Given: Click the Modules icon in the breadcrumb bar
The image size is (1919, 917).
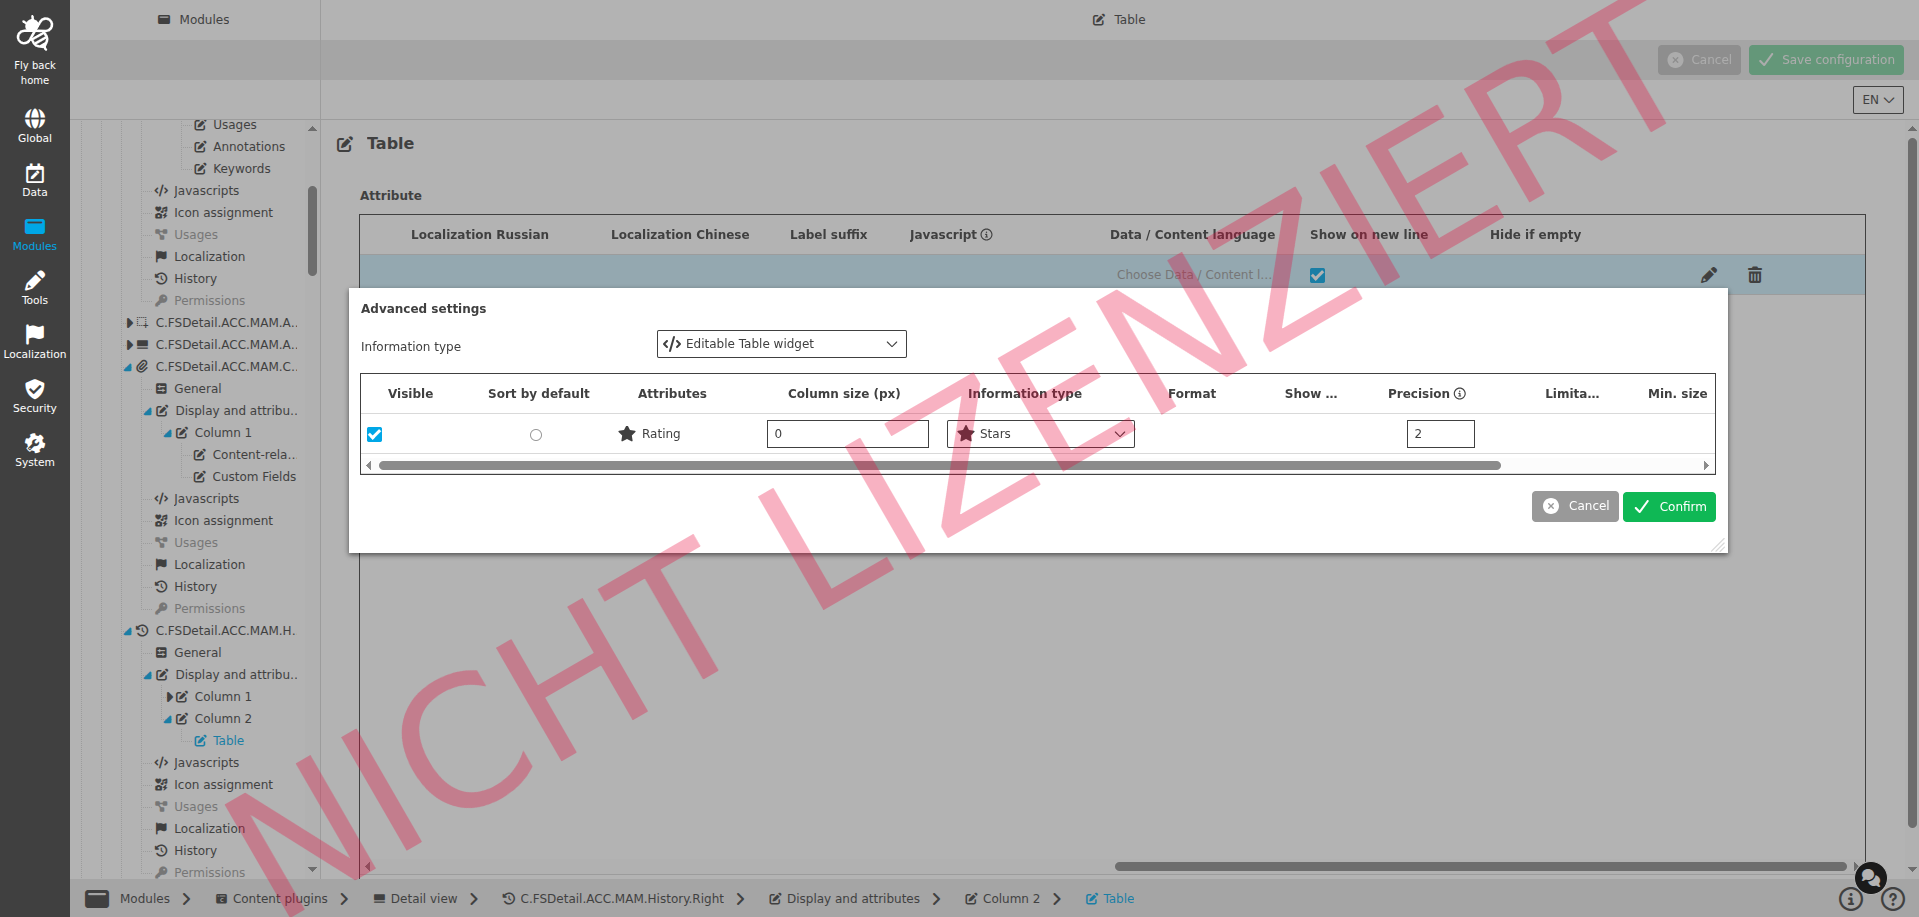Looking at the screenshot, I should coord(97,899).
